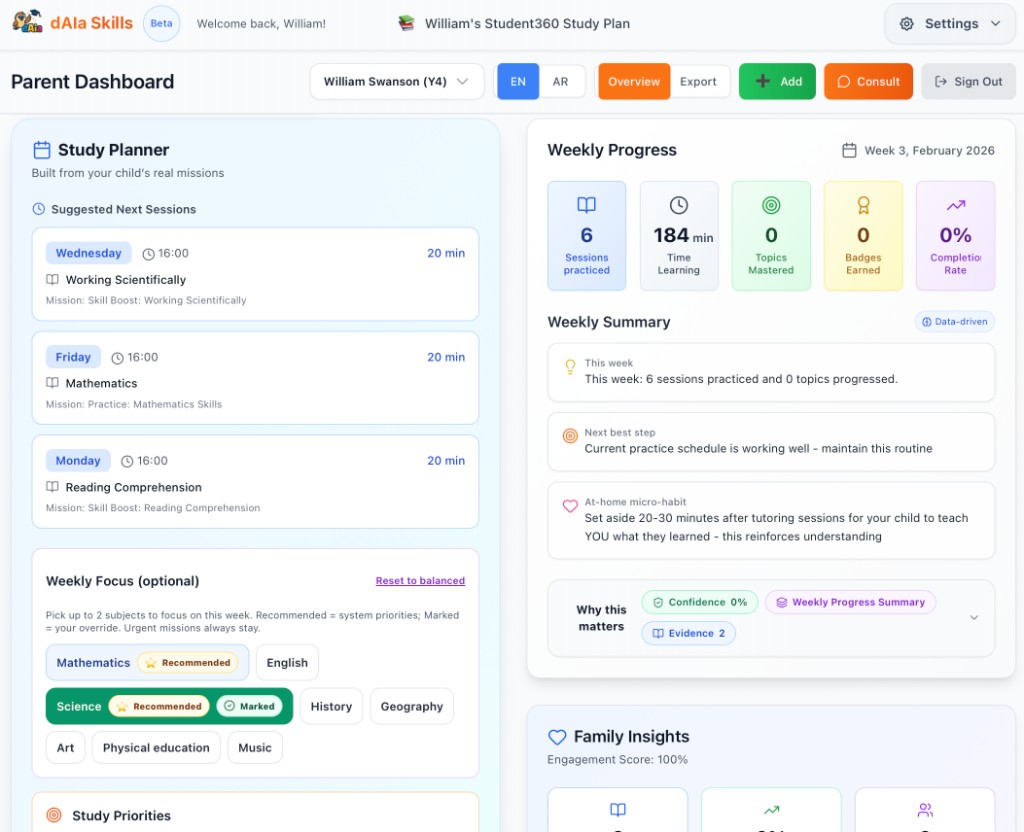
Task: Switch to the Export tab
Action: point(699,81)
